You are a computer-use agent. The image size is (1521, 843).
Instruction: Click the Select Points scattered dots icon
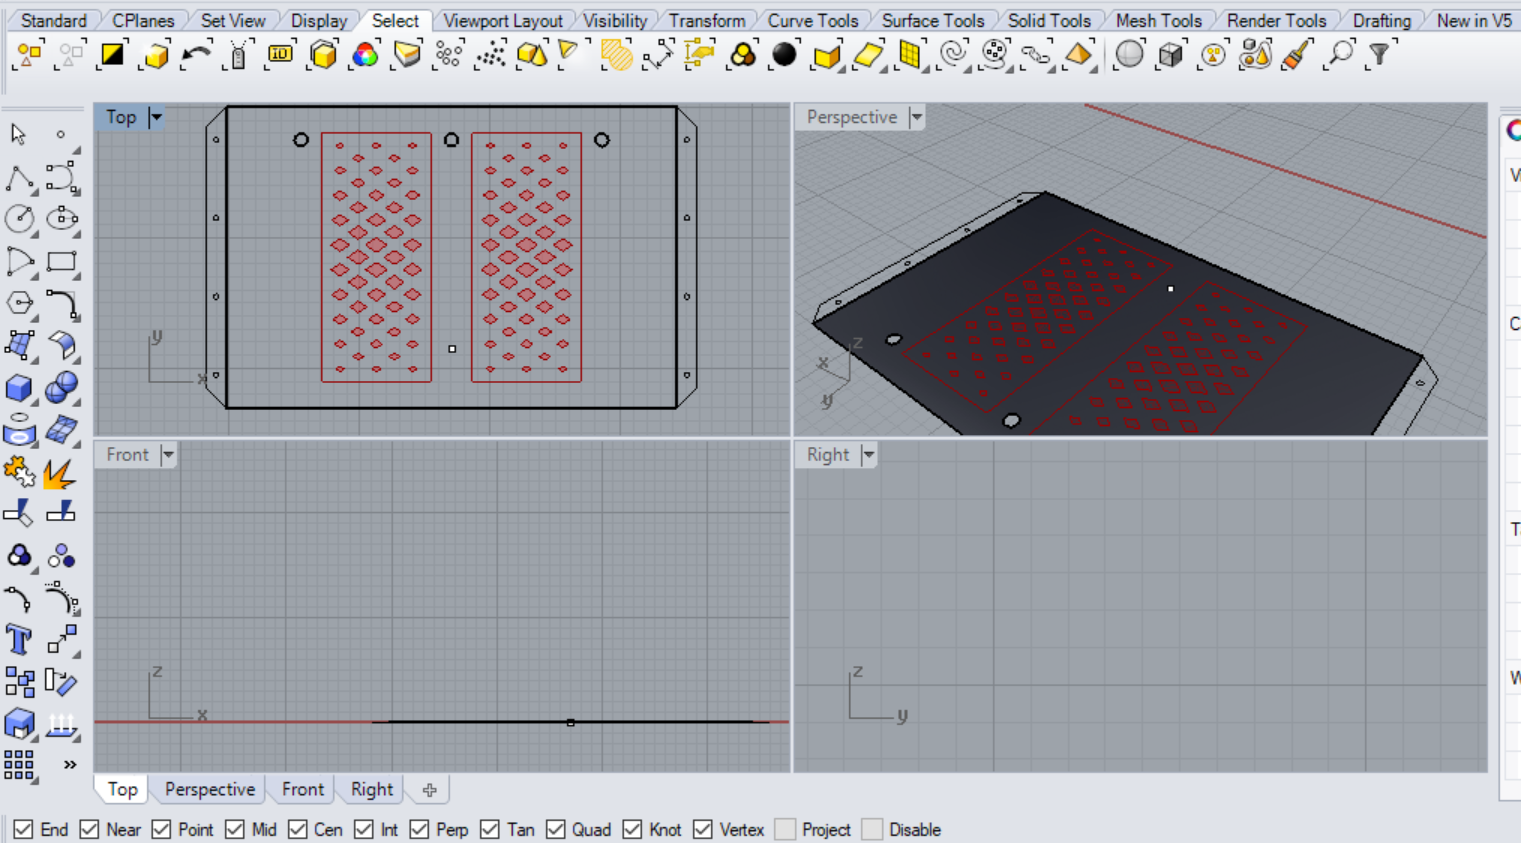click(490, 55)
